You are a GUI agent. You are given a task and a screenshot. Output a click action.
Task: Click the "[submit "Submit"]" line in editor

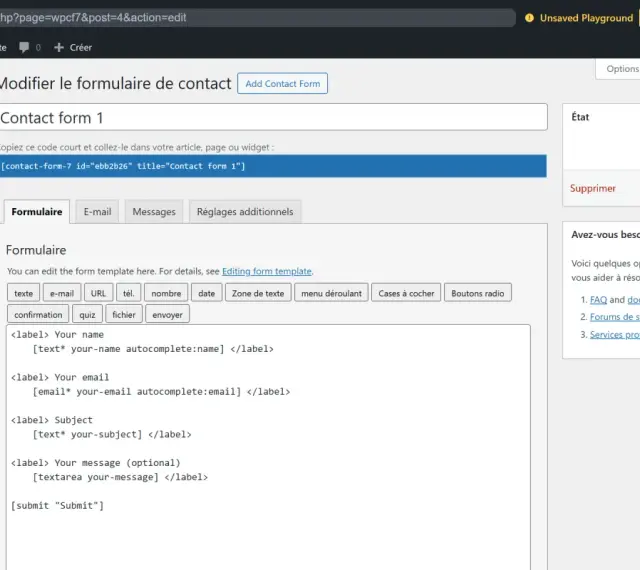coord(58,505)
